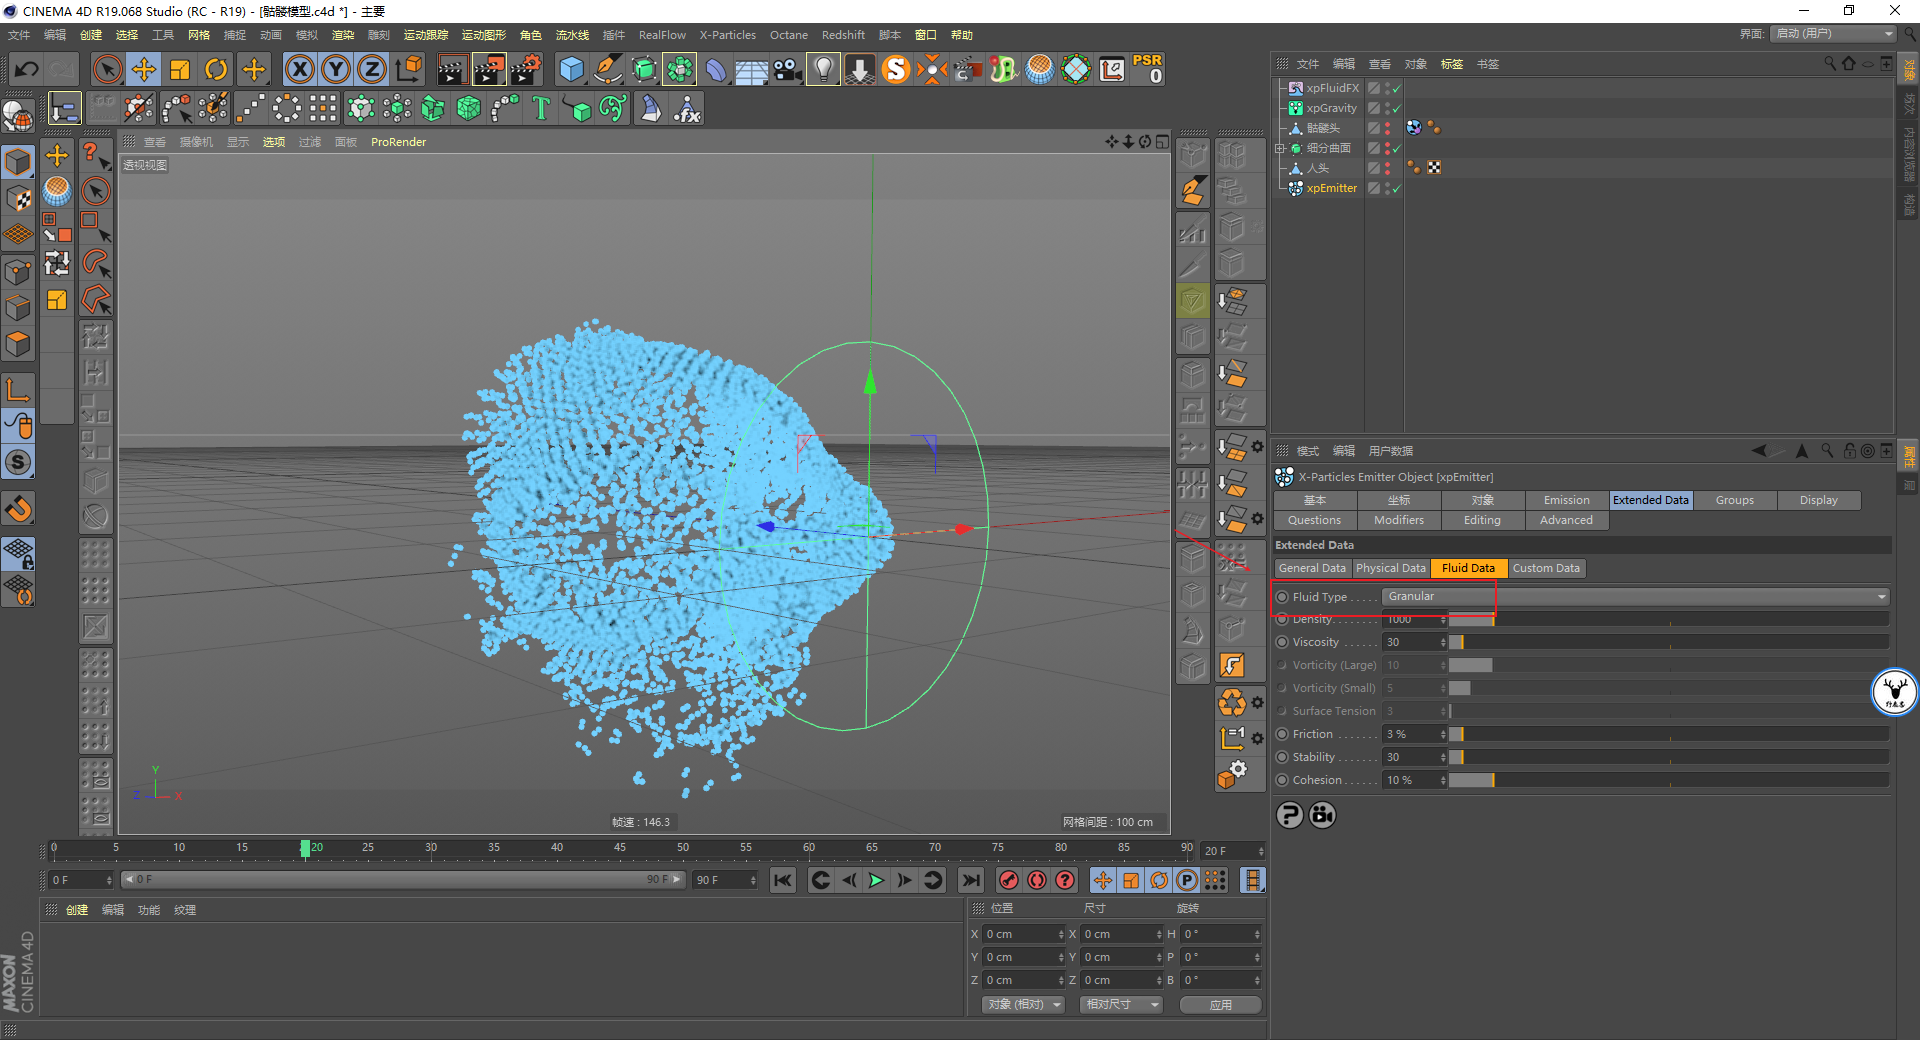Viewport: 1920px width, 1040px height.
Task: Toggle Fluid Type animation circle
Action: pyautogui.click(x=1282, y=597)
